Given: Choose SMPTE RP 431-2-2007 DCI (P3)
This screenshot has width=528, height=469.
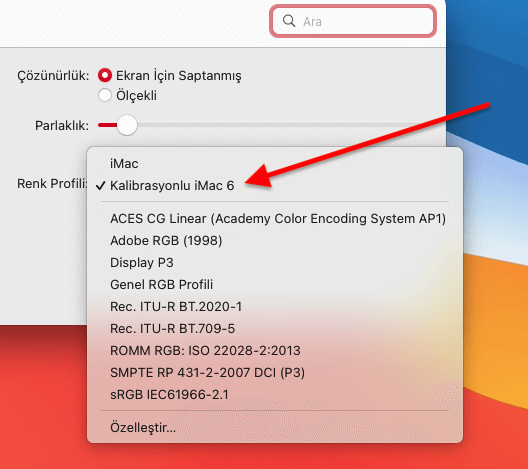Looking at the screenshot, I should pyautogui.click(x=275, y=372).
